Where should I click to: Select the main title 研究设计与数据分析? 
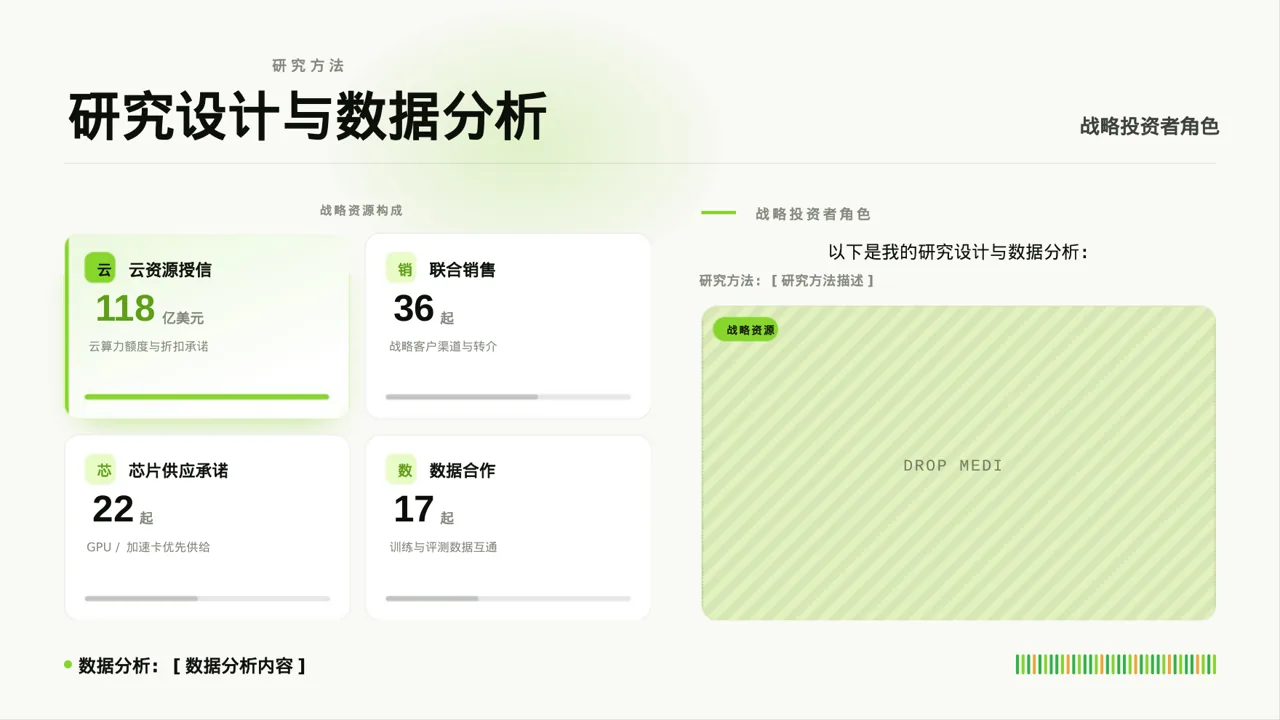click(x=308, y=117)
